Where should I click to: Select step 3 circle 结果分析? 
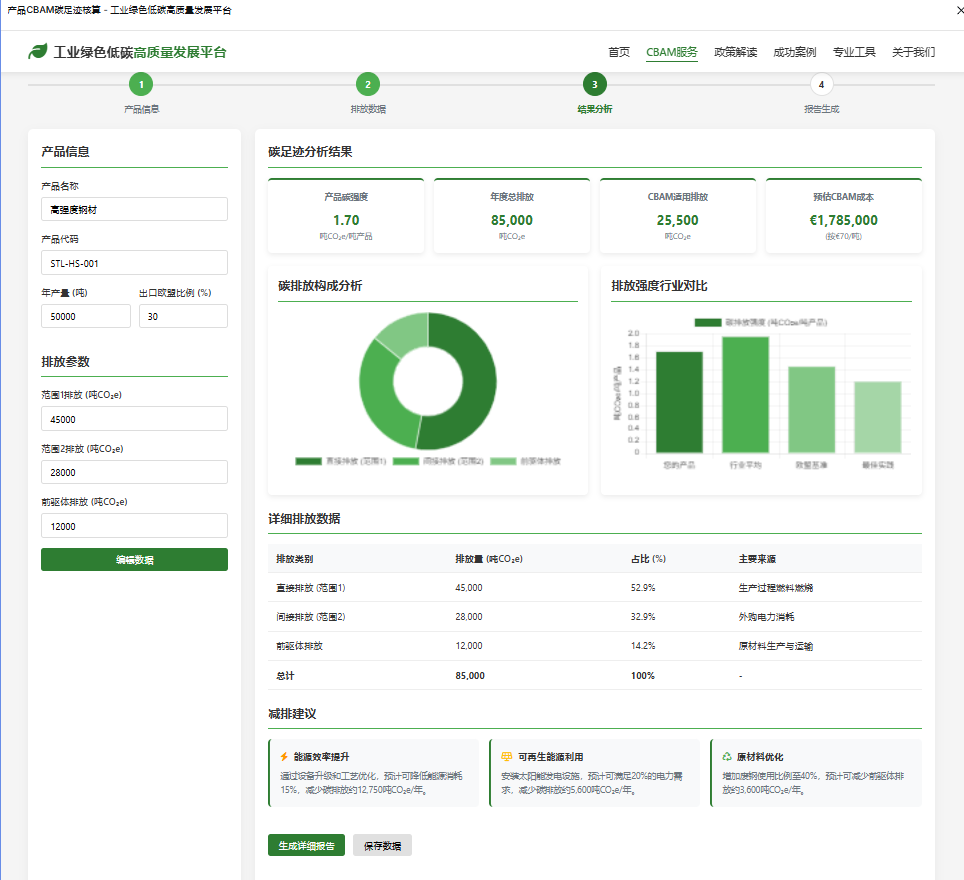coord(594,85)
